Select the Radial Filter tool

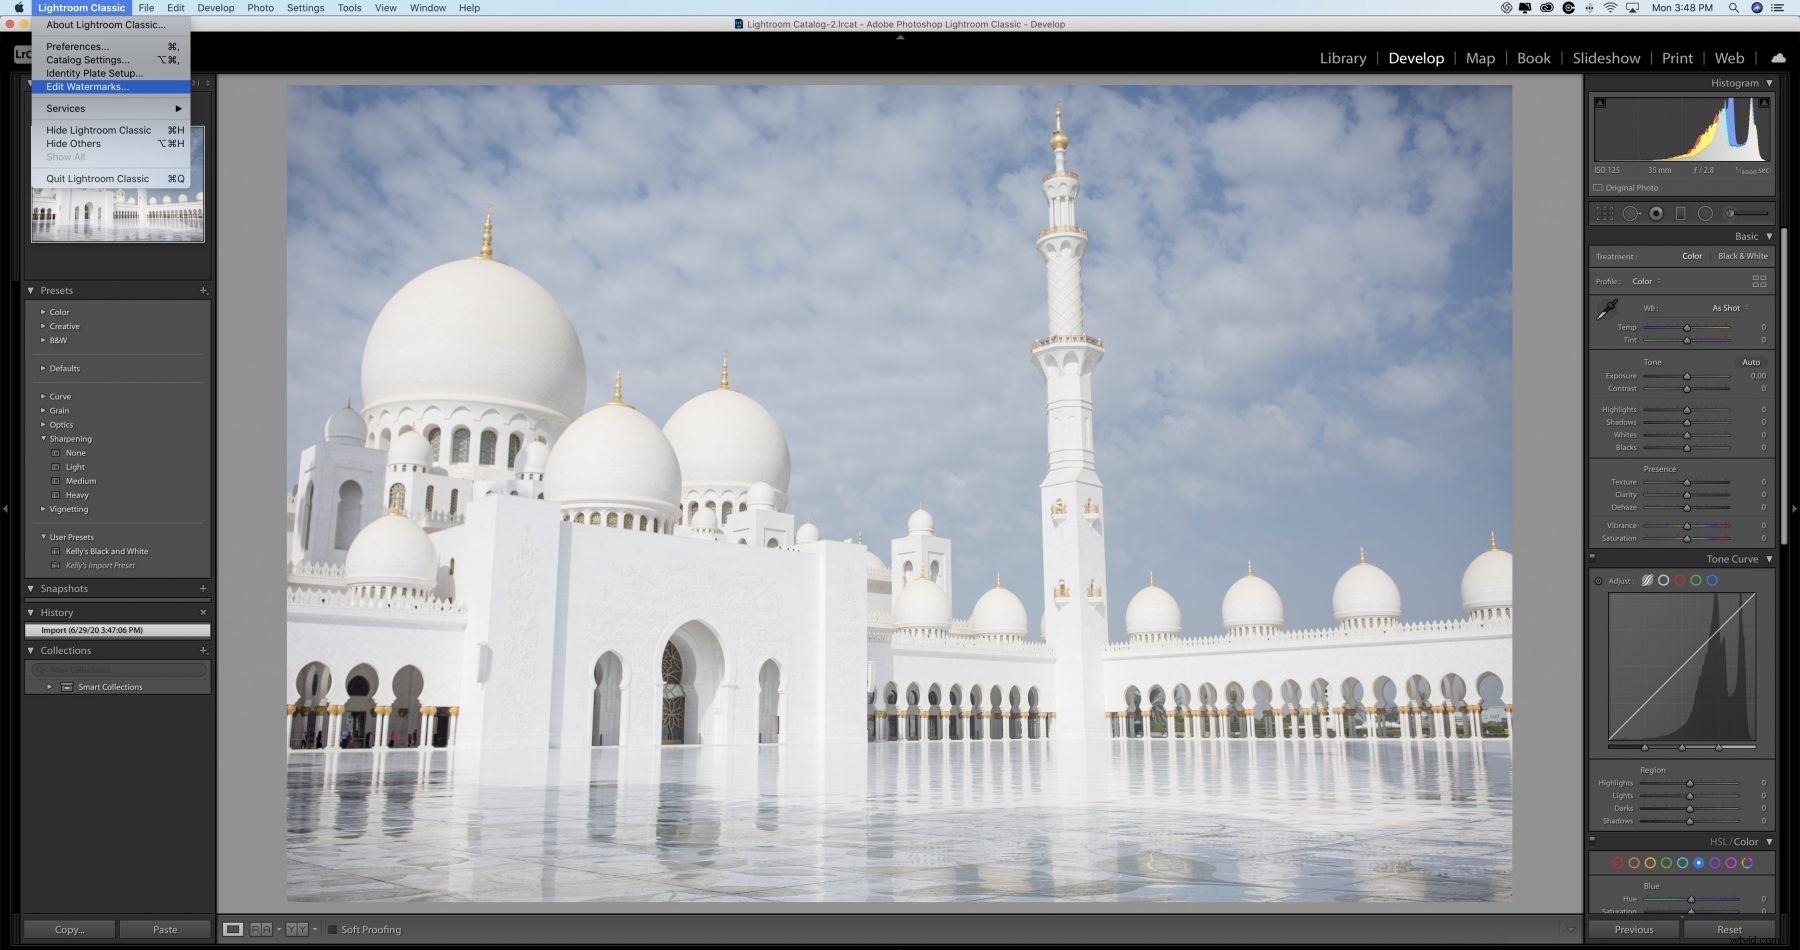tap(1703, 213)
